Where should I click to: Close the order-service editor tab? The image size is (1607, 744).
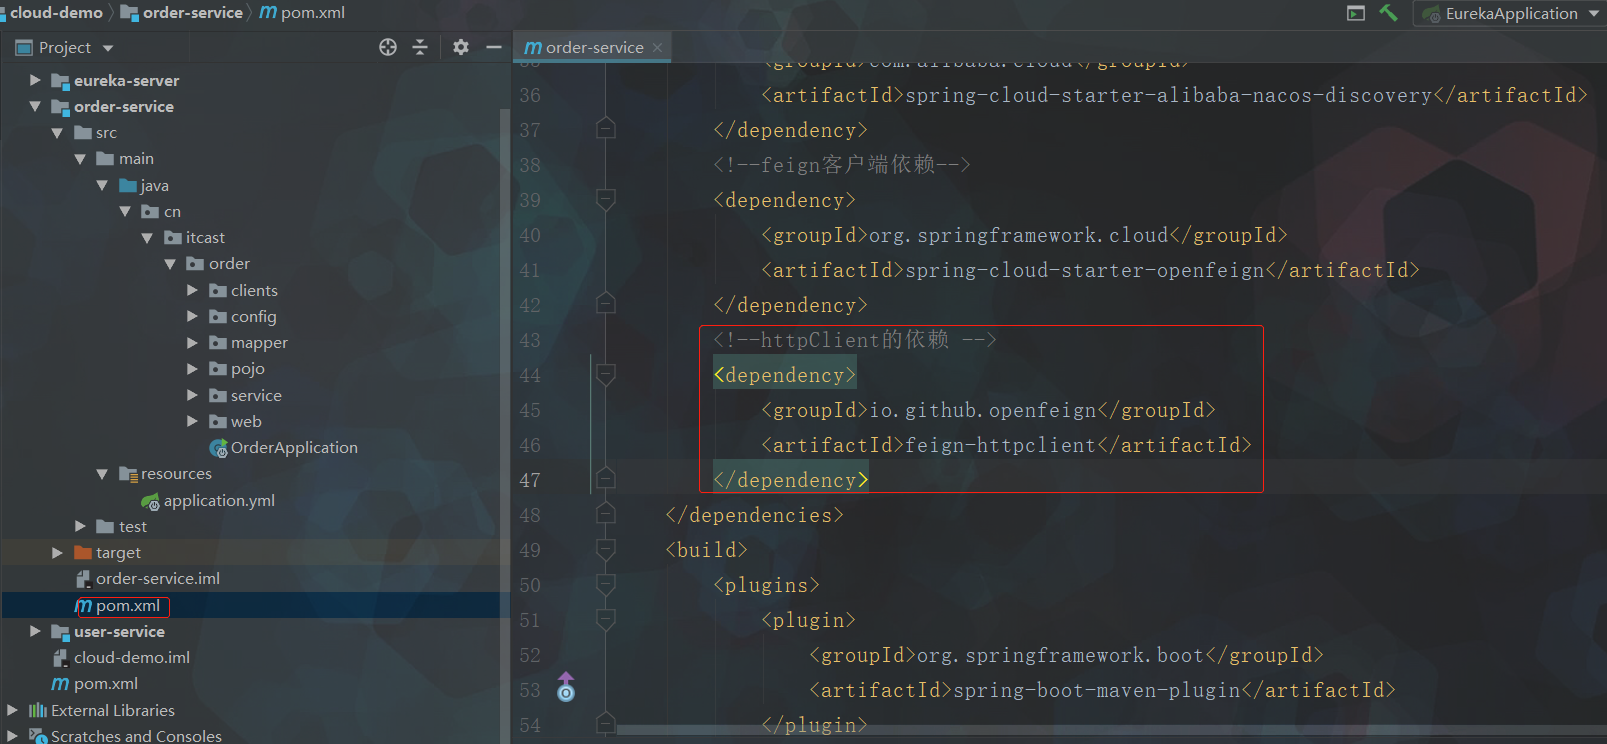pos(657,47)
